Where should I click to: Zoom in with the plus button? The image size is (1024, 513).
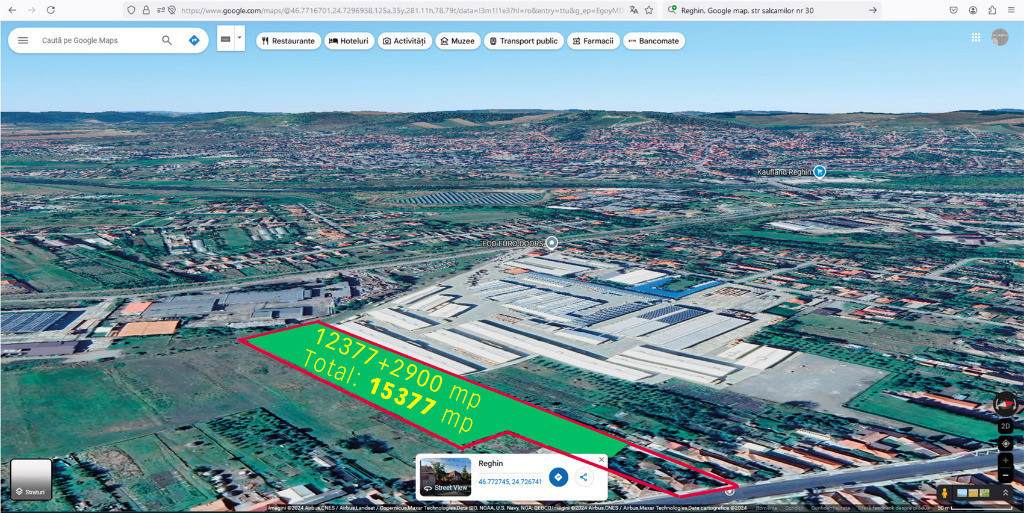(x=1005, y=460)
